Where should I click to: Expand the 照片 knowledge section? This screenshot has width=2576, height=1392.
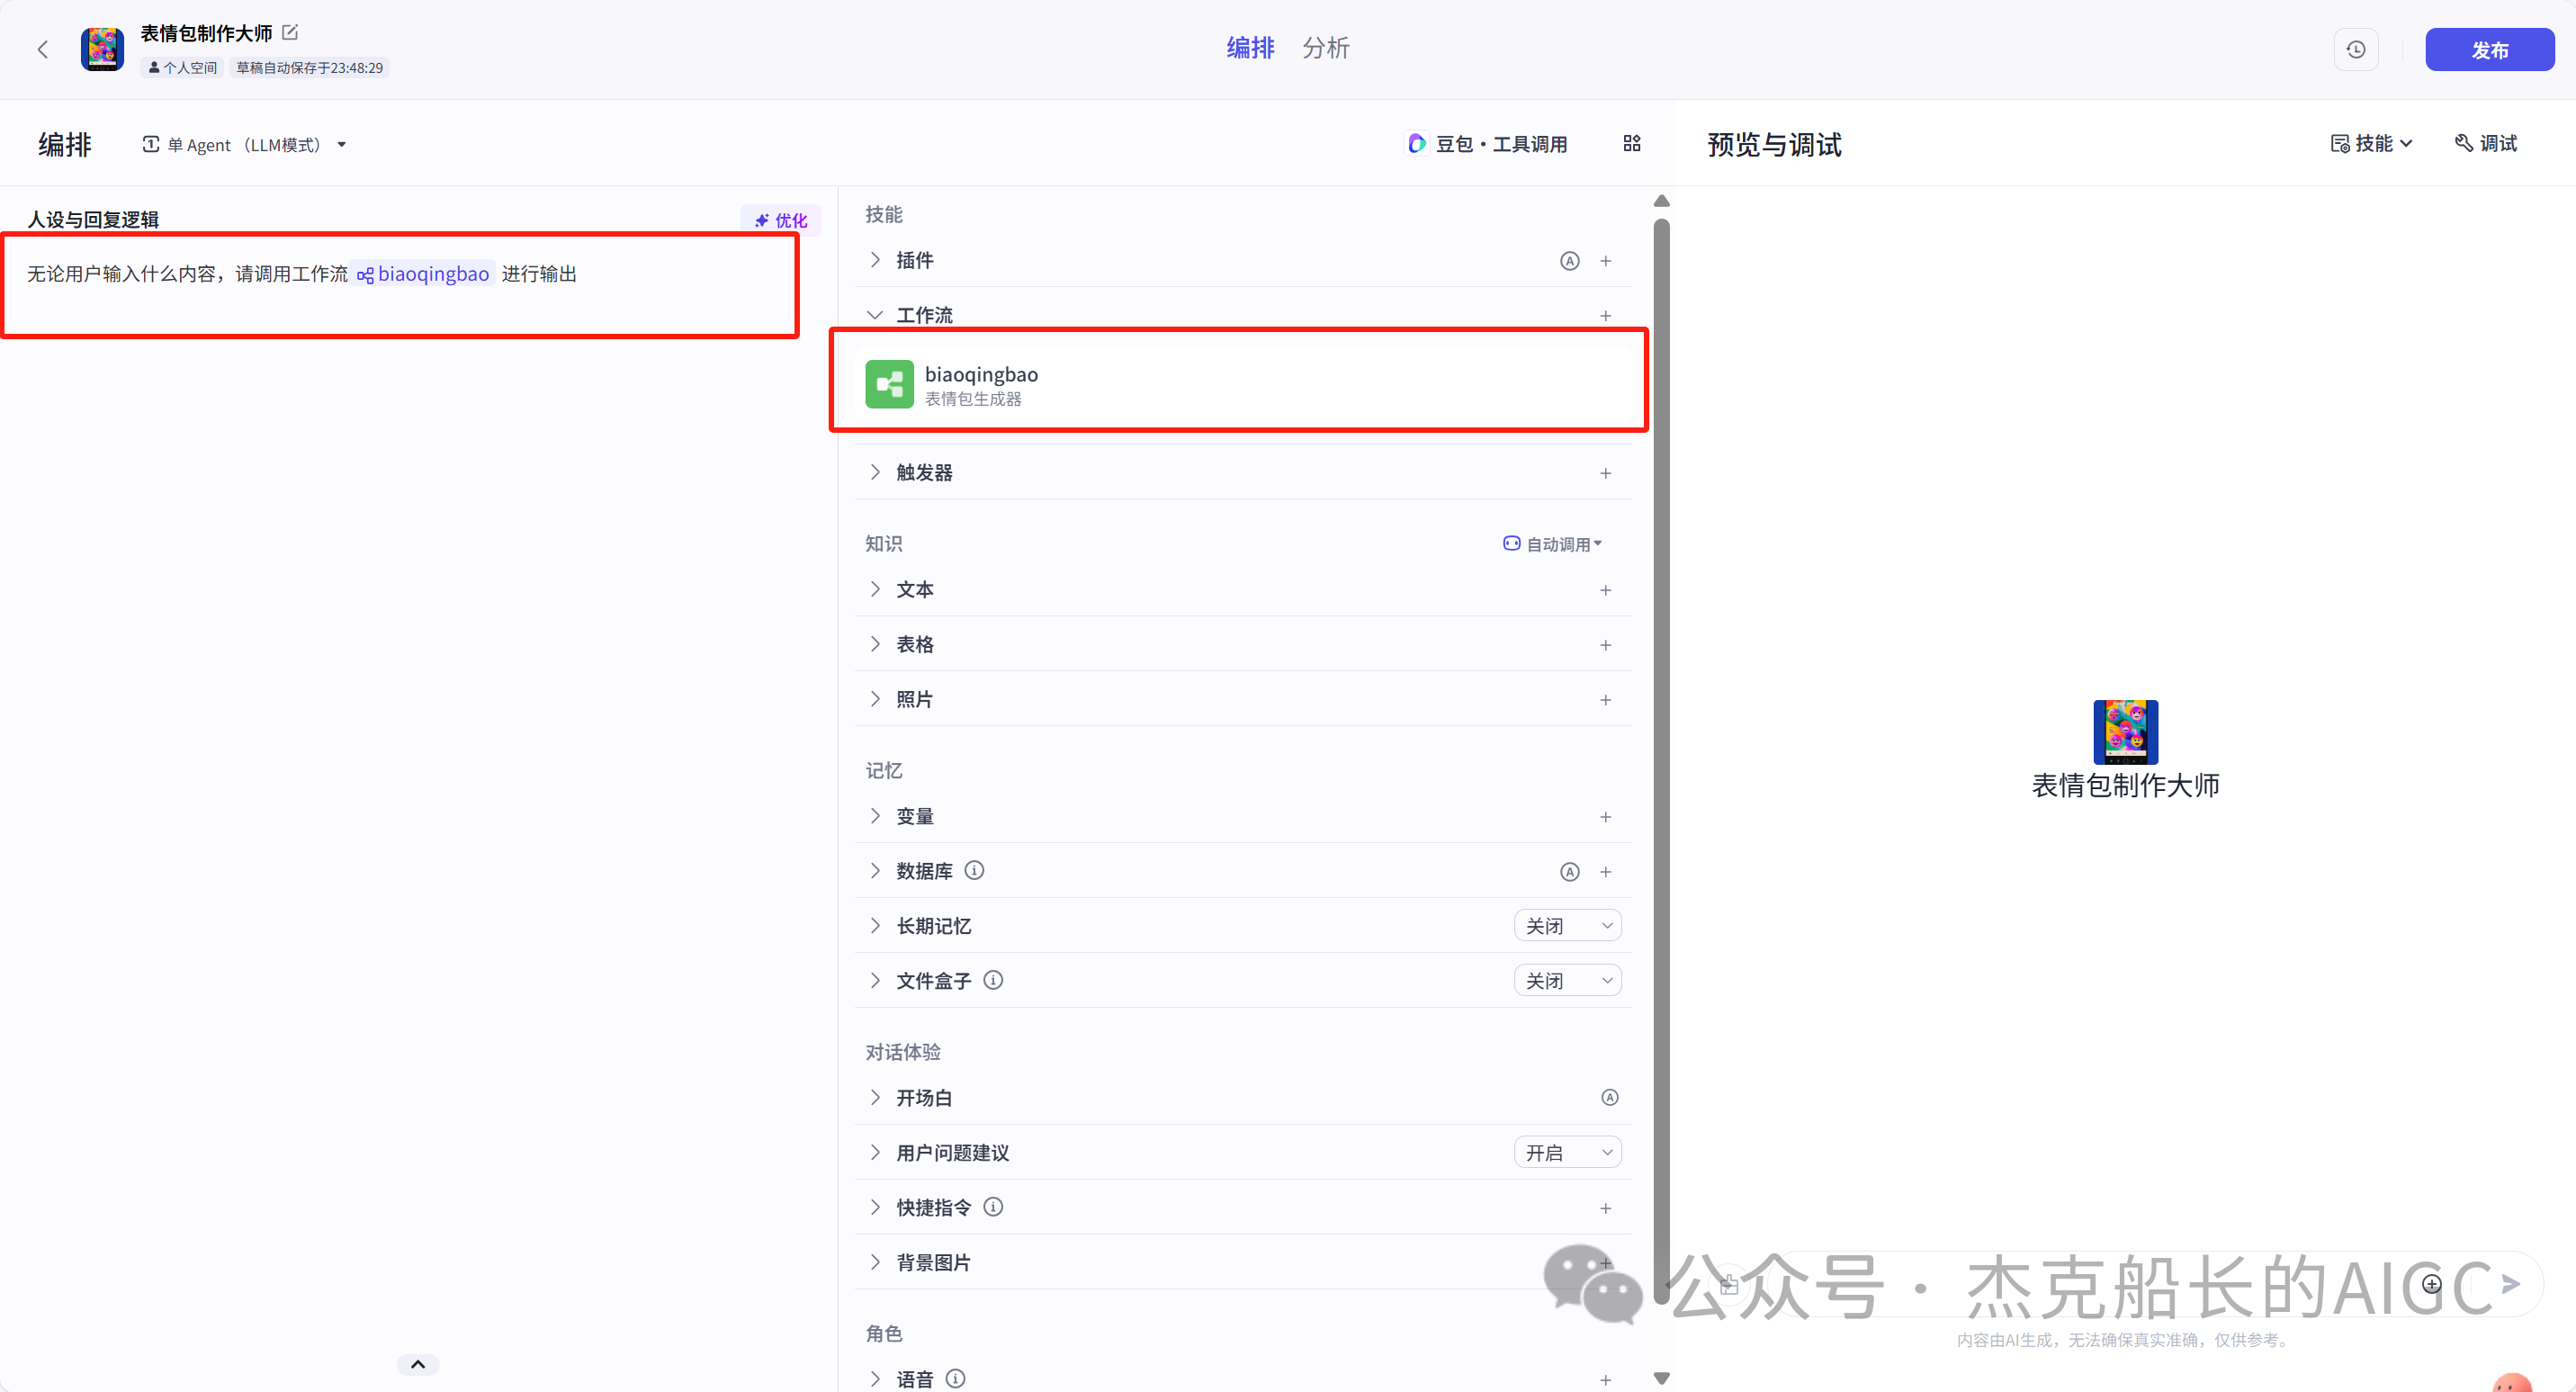click(875, 698)
